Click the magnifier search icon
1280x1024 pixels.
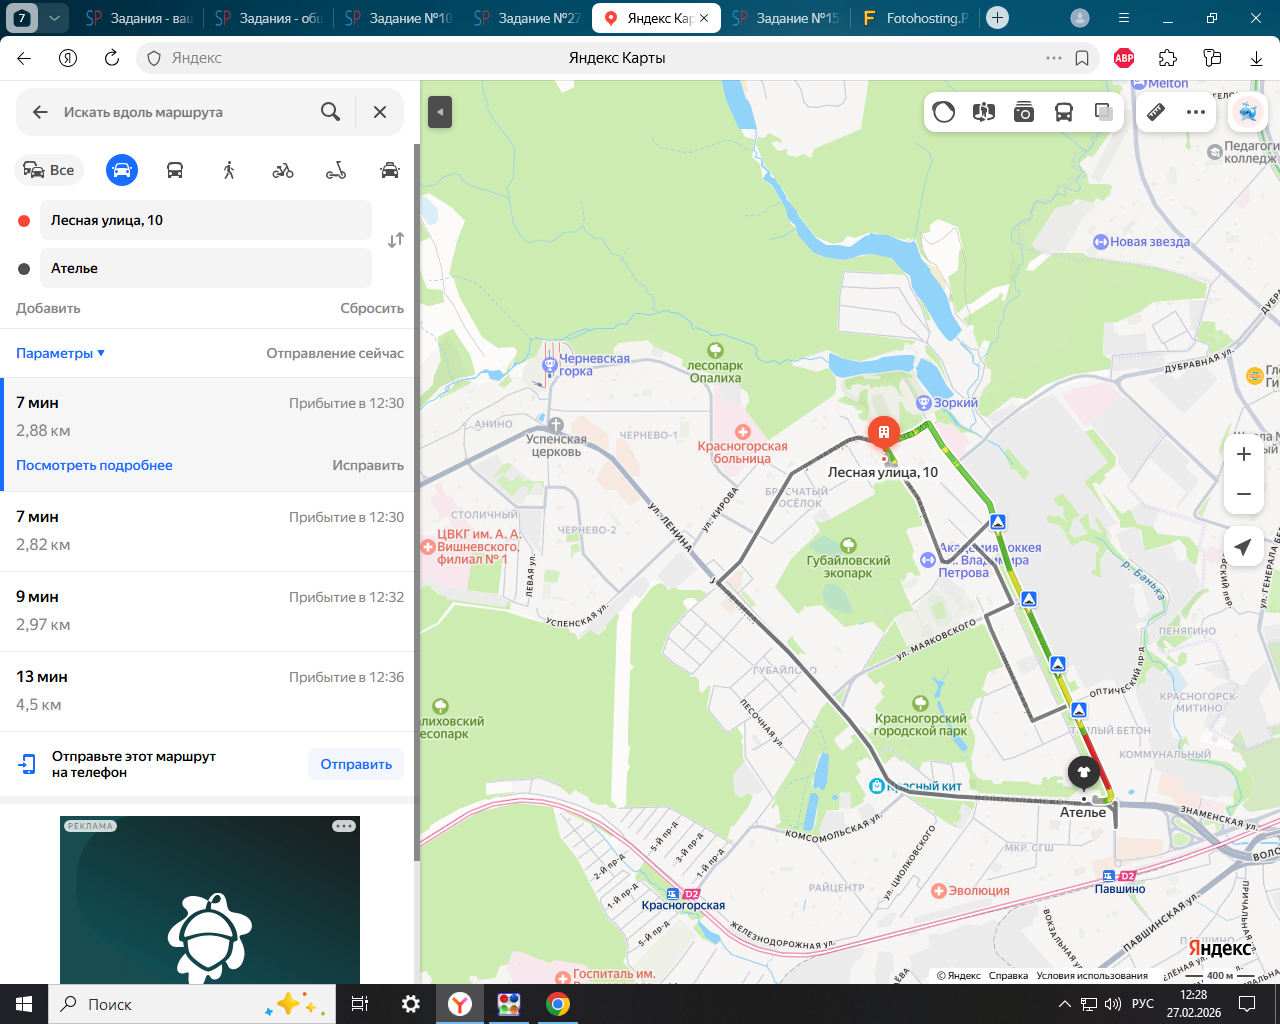(x=331, y=112)
